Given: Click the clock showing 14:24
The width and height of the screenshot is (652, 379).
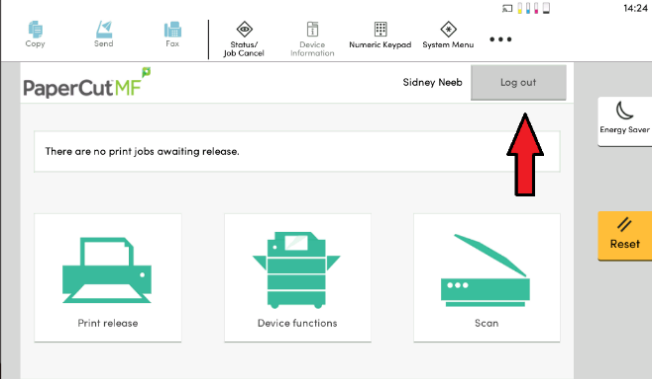Looking at the screenshot, I should coord(635,8).
